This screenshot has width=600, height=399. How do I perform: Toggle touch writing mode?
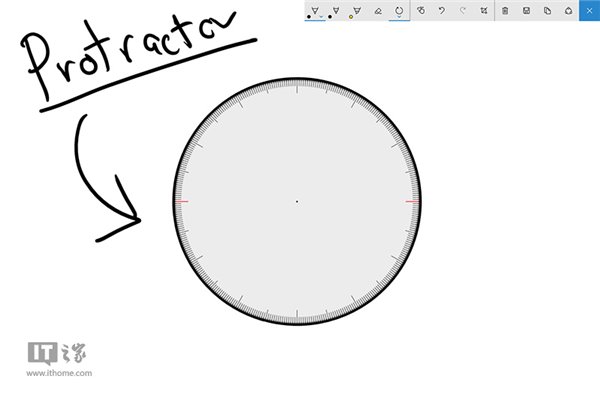421,11
